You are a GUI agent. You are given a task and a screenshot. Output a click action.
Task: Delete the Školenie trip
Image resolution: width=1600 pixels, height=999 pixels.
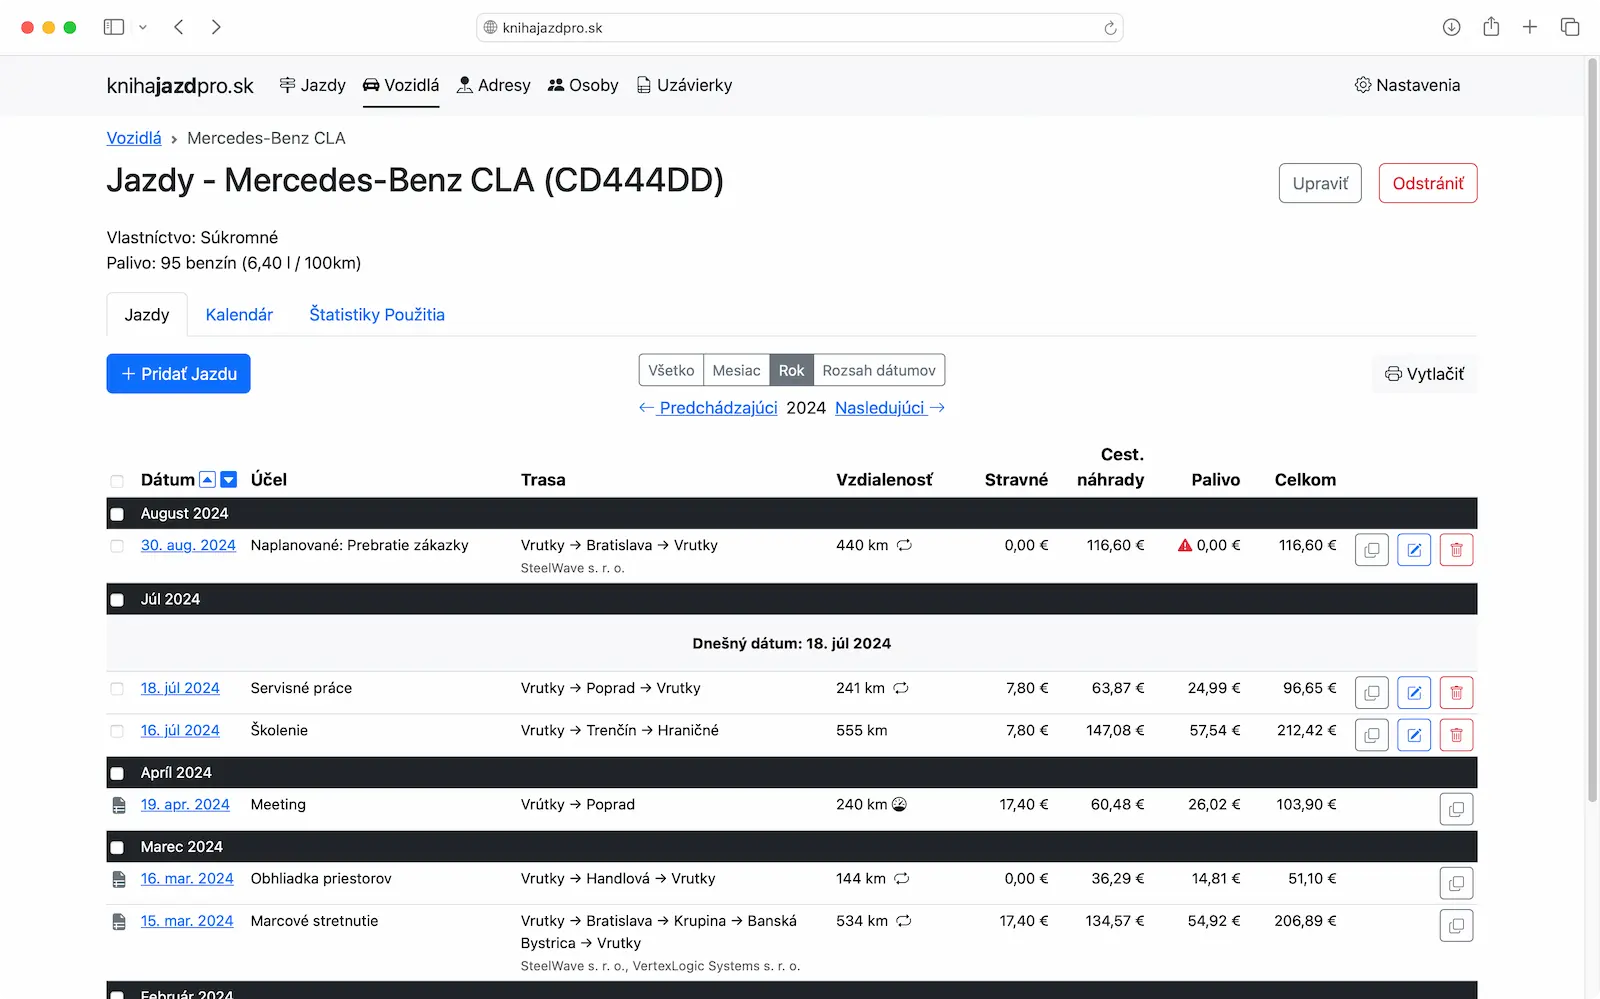coord(1456,735)
